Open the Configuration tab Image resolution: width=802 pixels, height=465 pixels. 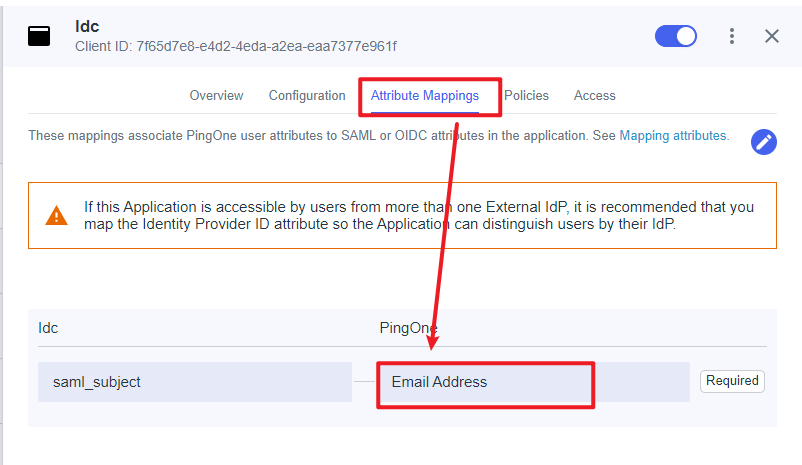pyautogui.click(x=307, y=96)
